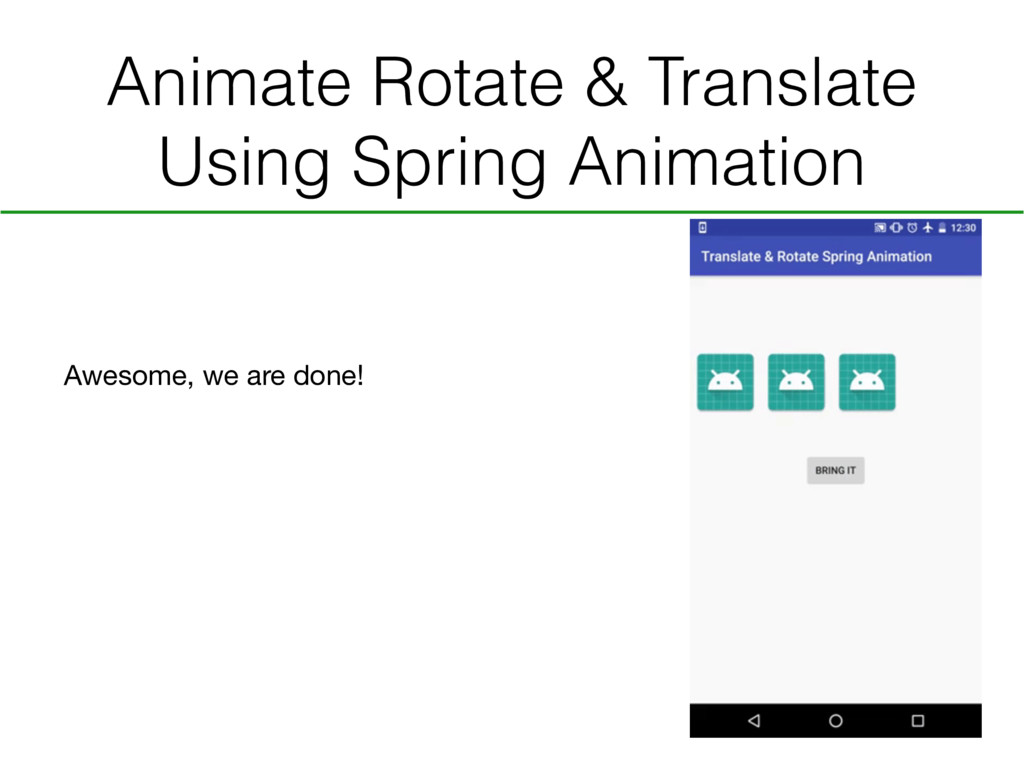Tap the BRING IT button
This screenshot has width=1024, height=768.
click(835, 470)
